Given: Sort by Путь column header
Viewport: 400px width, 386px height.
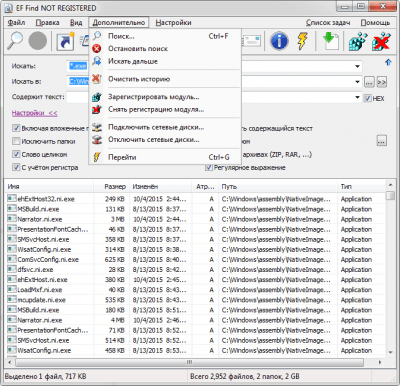Looking at the screenshot, I should 277,187.
